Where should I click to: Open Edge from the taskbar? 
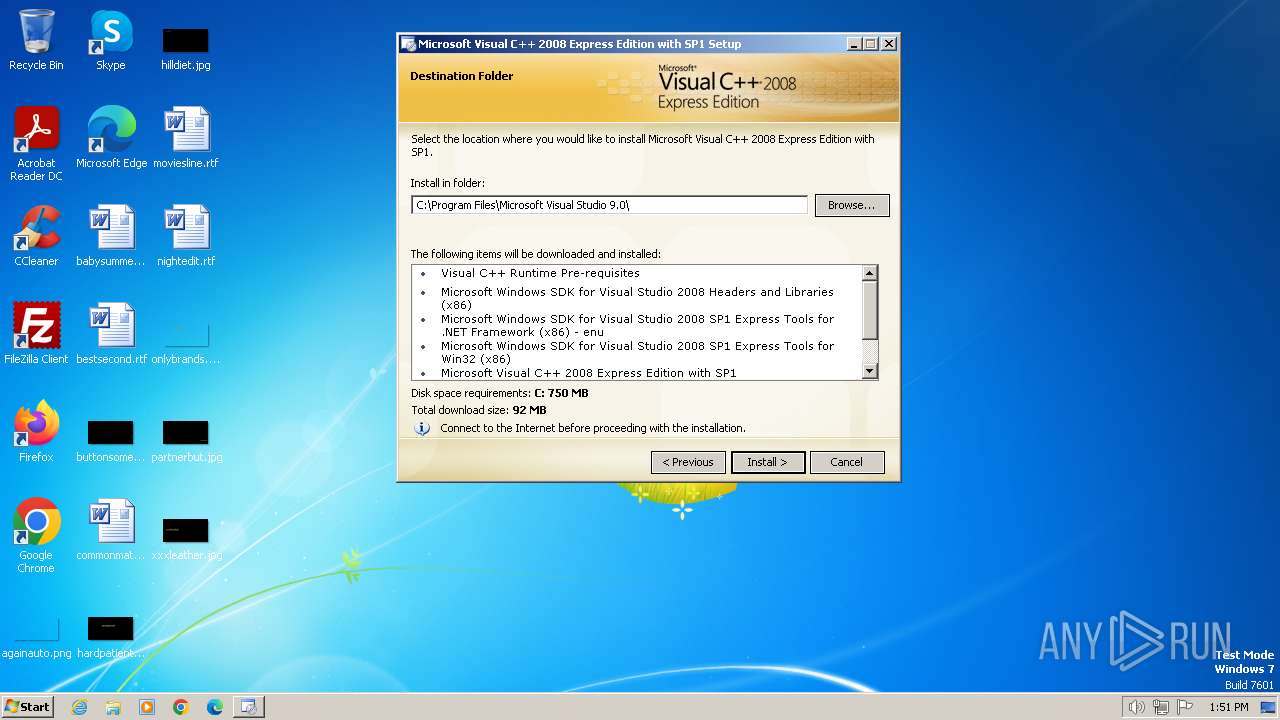215,707
